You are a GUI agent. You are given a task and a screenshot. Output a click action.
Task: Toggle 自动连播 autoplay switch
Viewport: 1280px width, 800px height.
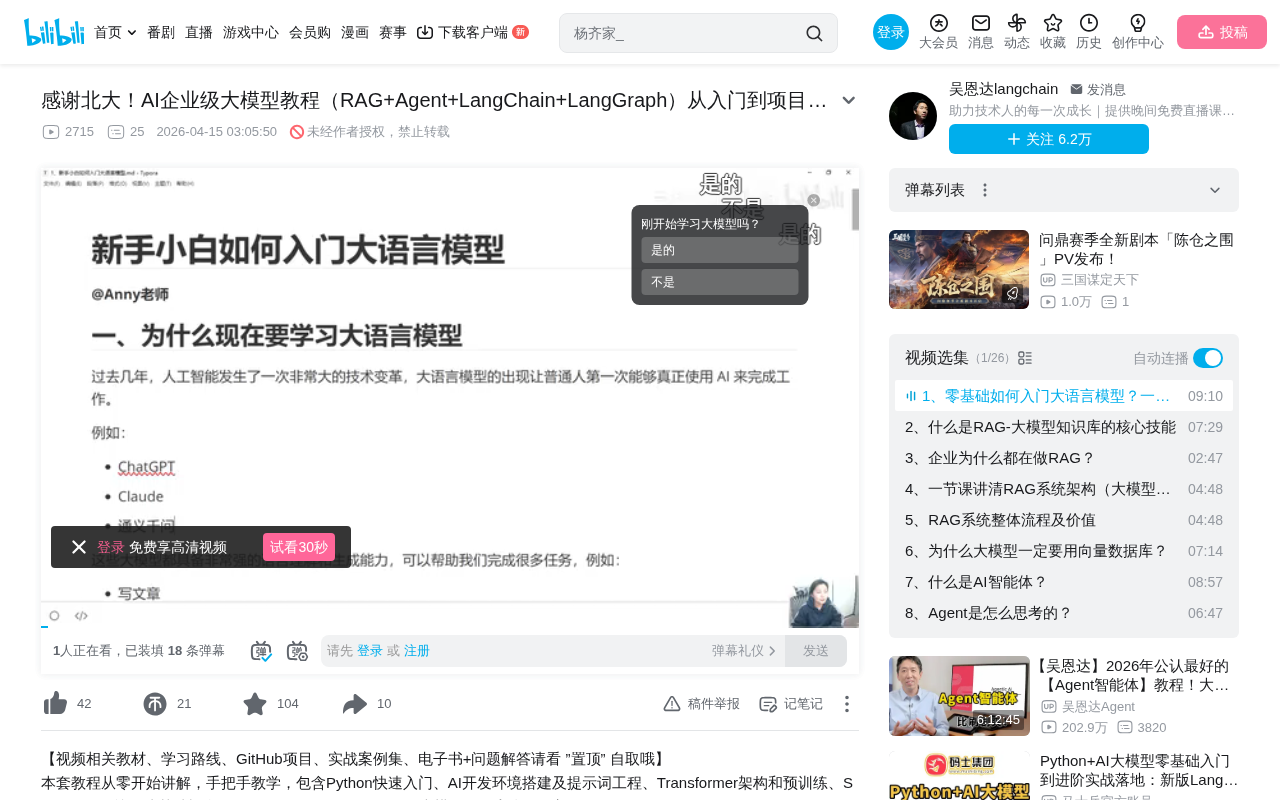[1208, 358]
